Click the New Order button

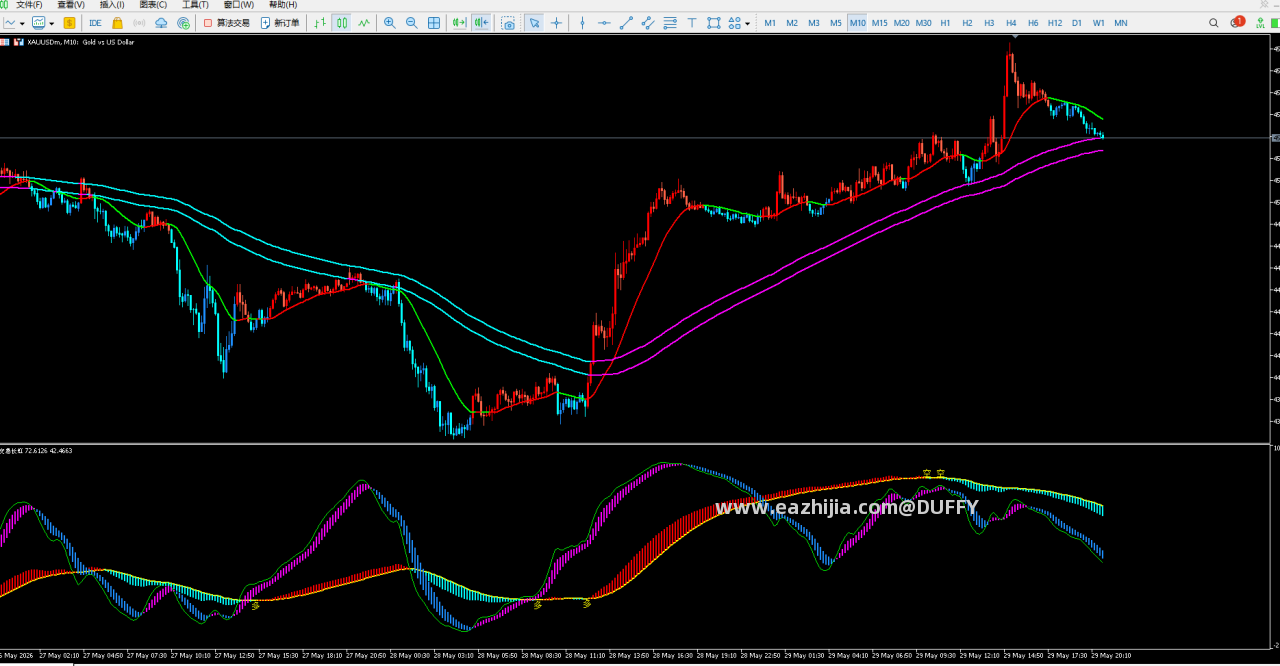point(280,23)
